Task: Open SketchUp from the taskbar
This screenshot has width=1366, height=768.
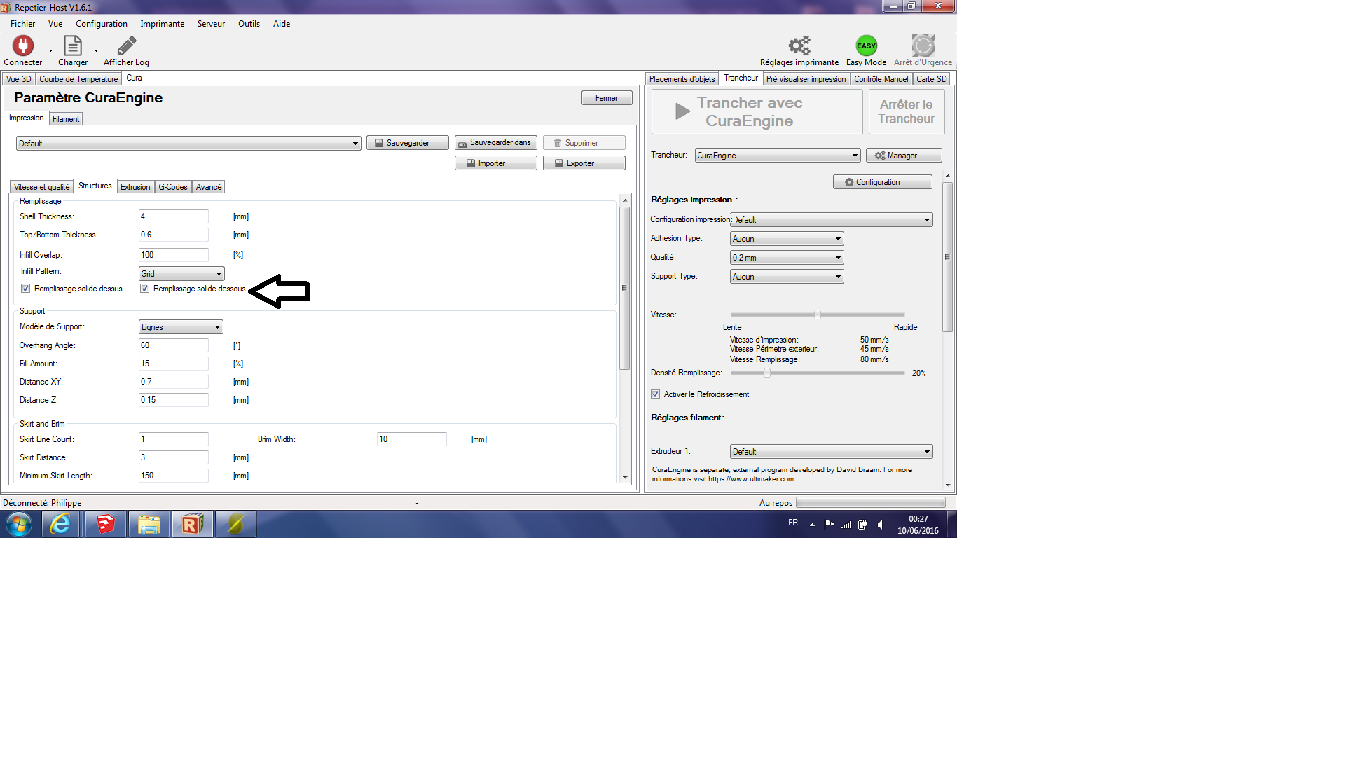Action: click(105, 524)
